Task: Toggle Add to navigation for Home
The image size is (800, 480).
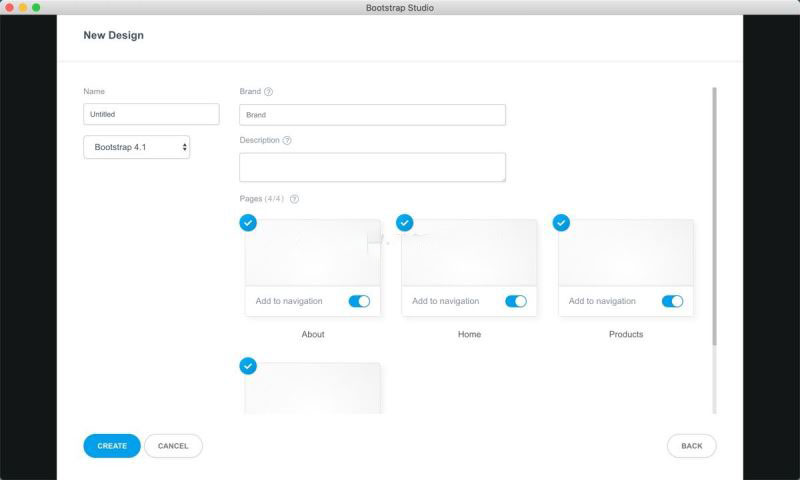Action: tap(516, 301)
